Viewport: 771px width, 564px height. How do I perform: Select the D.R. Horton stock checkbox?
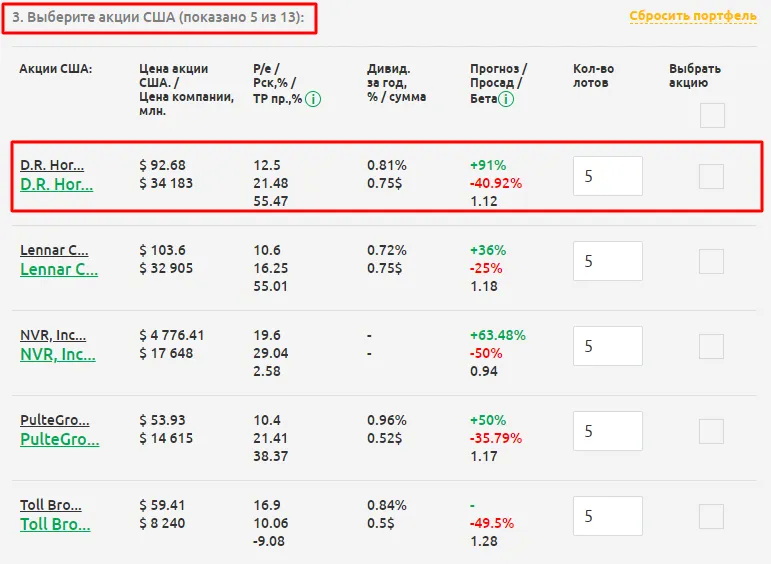711,176
